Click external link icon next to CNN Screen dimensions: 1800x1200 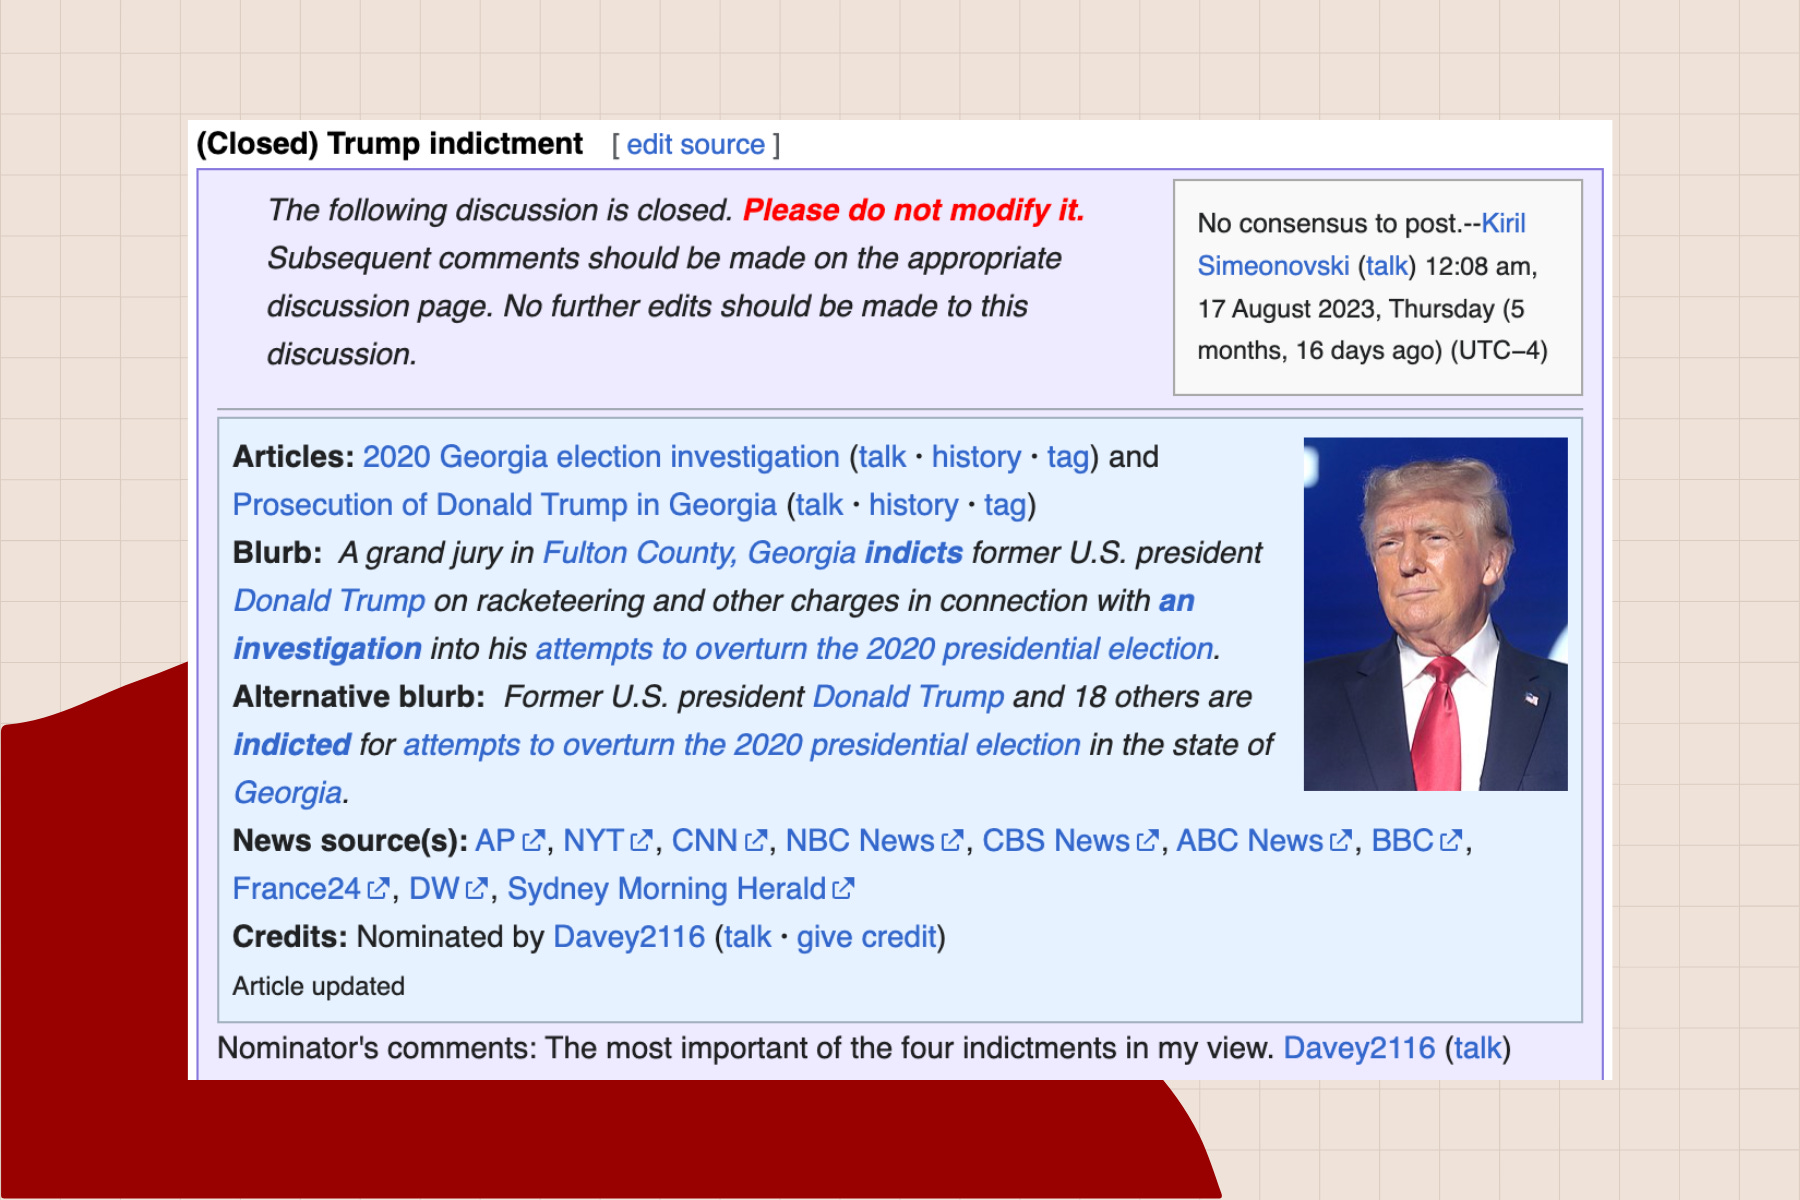point(756,841)
